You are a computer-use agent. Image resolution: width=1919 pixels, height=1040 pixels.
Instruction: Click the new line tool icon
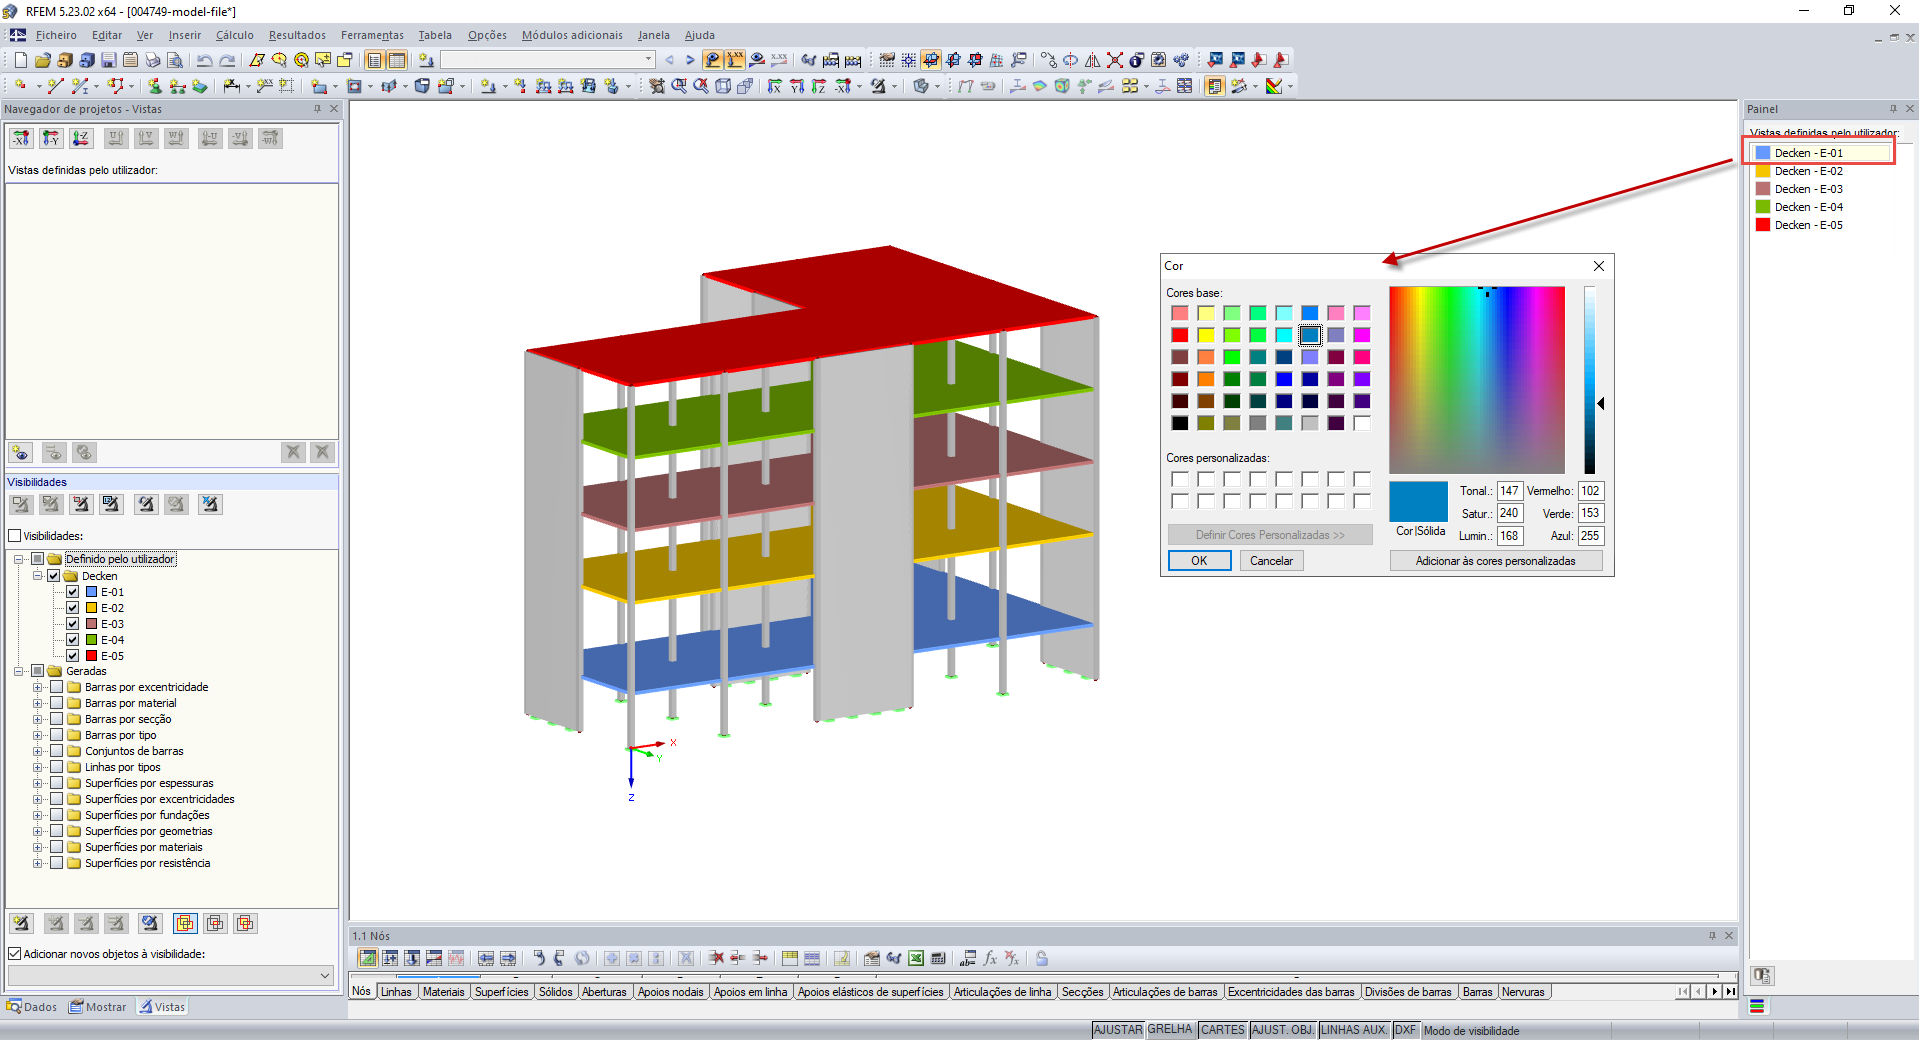(55, 86)
